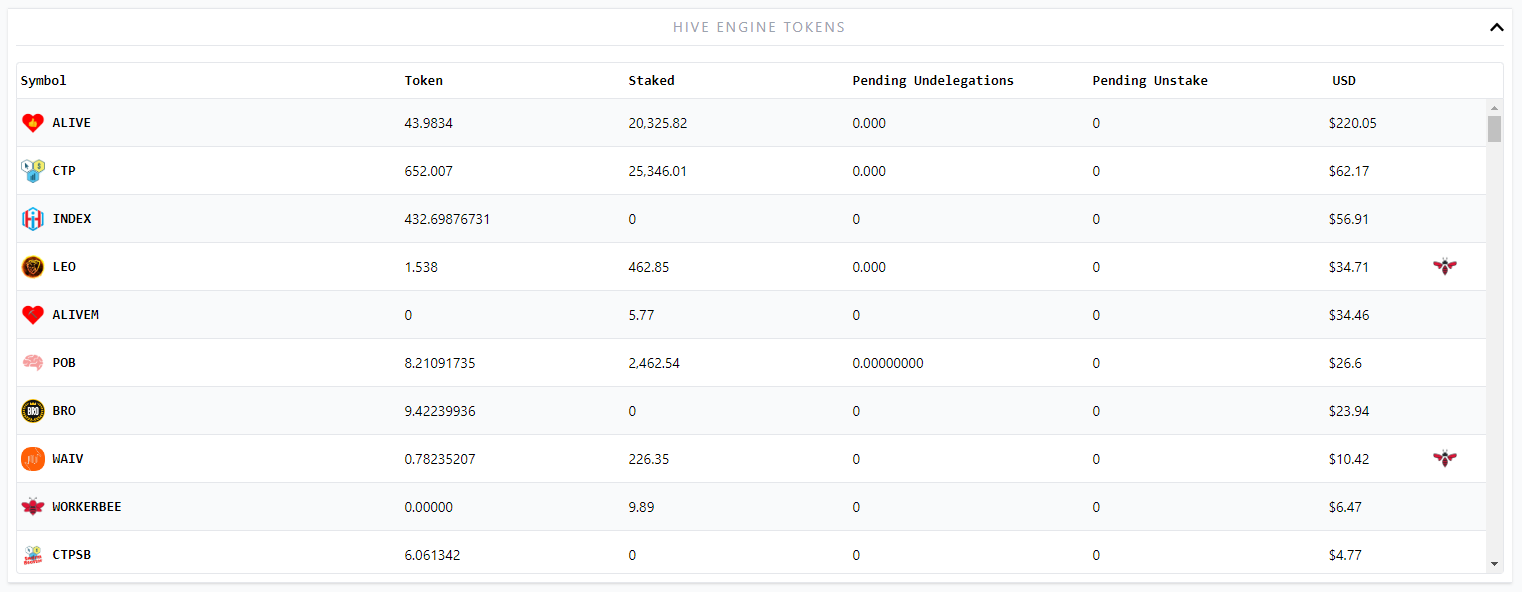The width and height of the screenshot is (1522, 592).
Task: Sort by Pending Undelegations column header
Action: click(x=933, y=81)
